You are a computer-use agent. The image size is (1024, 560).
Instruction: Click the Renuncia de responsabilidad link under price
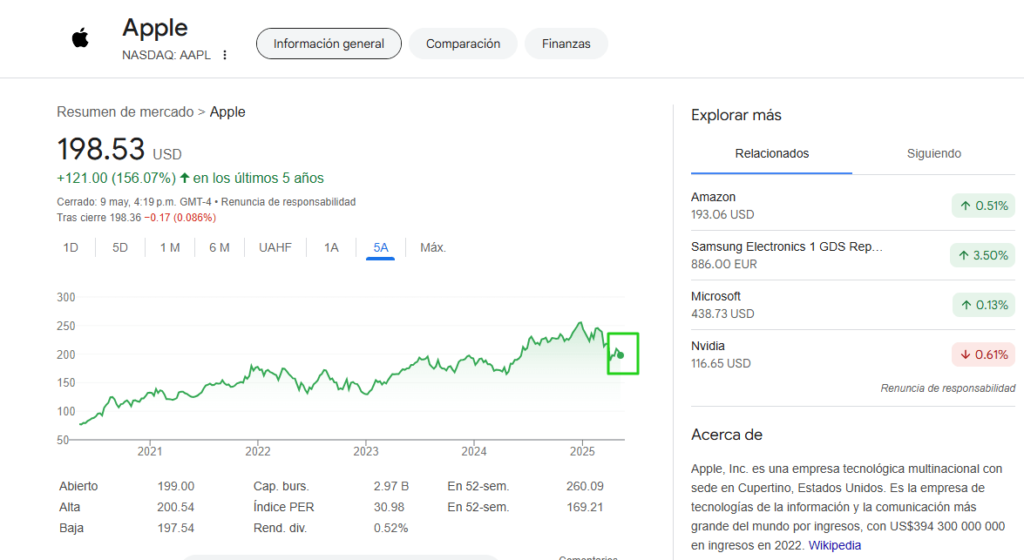point(288,202)
